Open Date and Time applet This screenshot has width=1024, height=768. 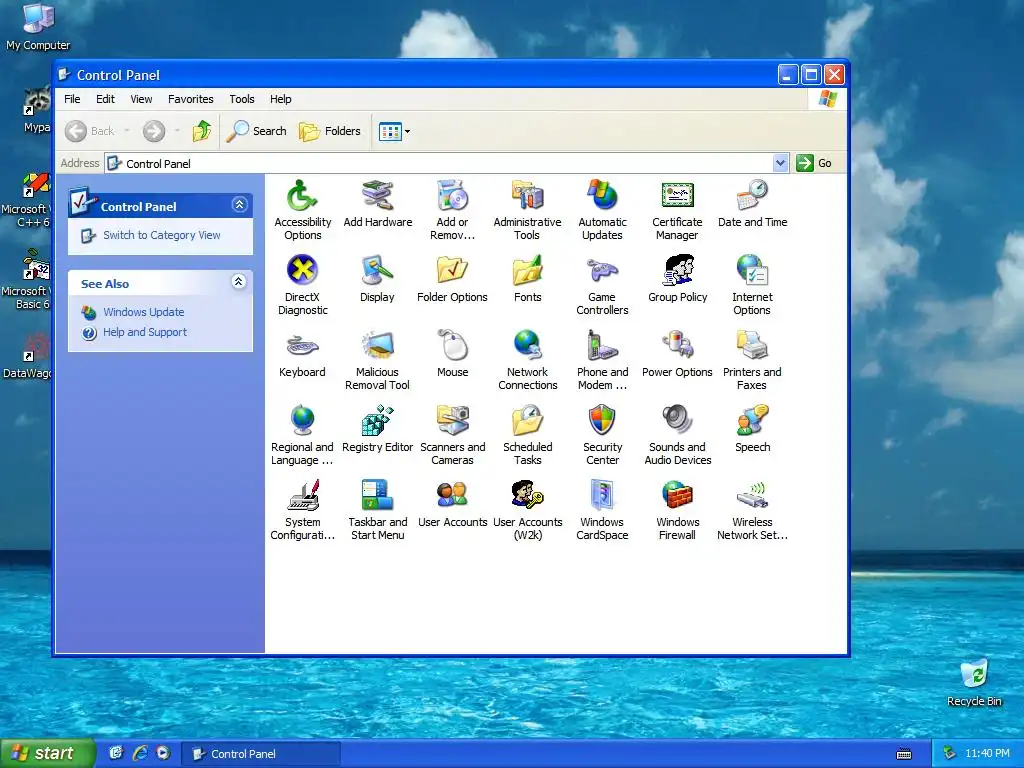click(752, 195)
